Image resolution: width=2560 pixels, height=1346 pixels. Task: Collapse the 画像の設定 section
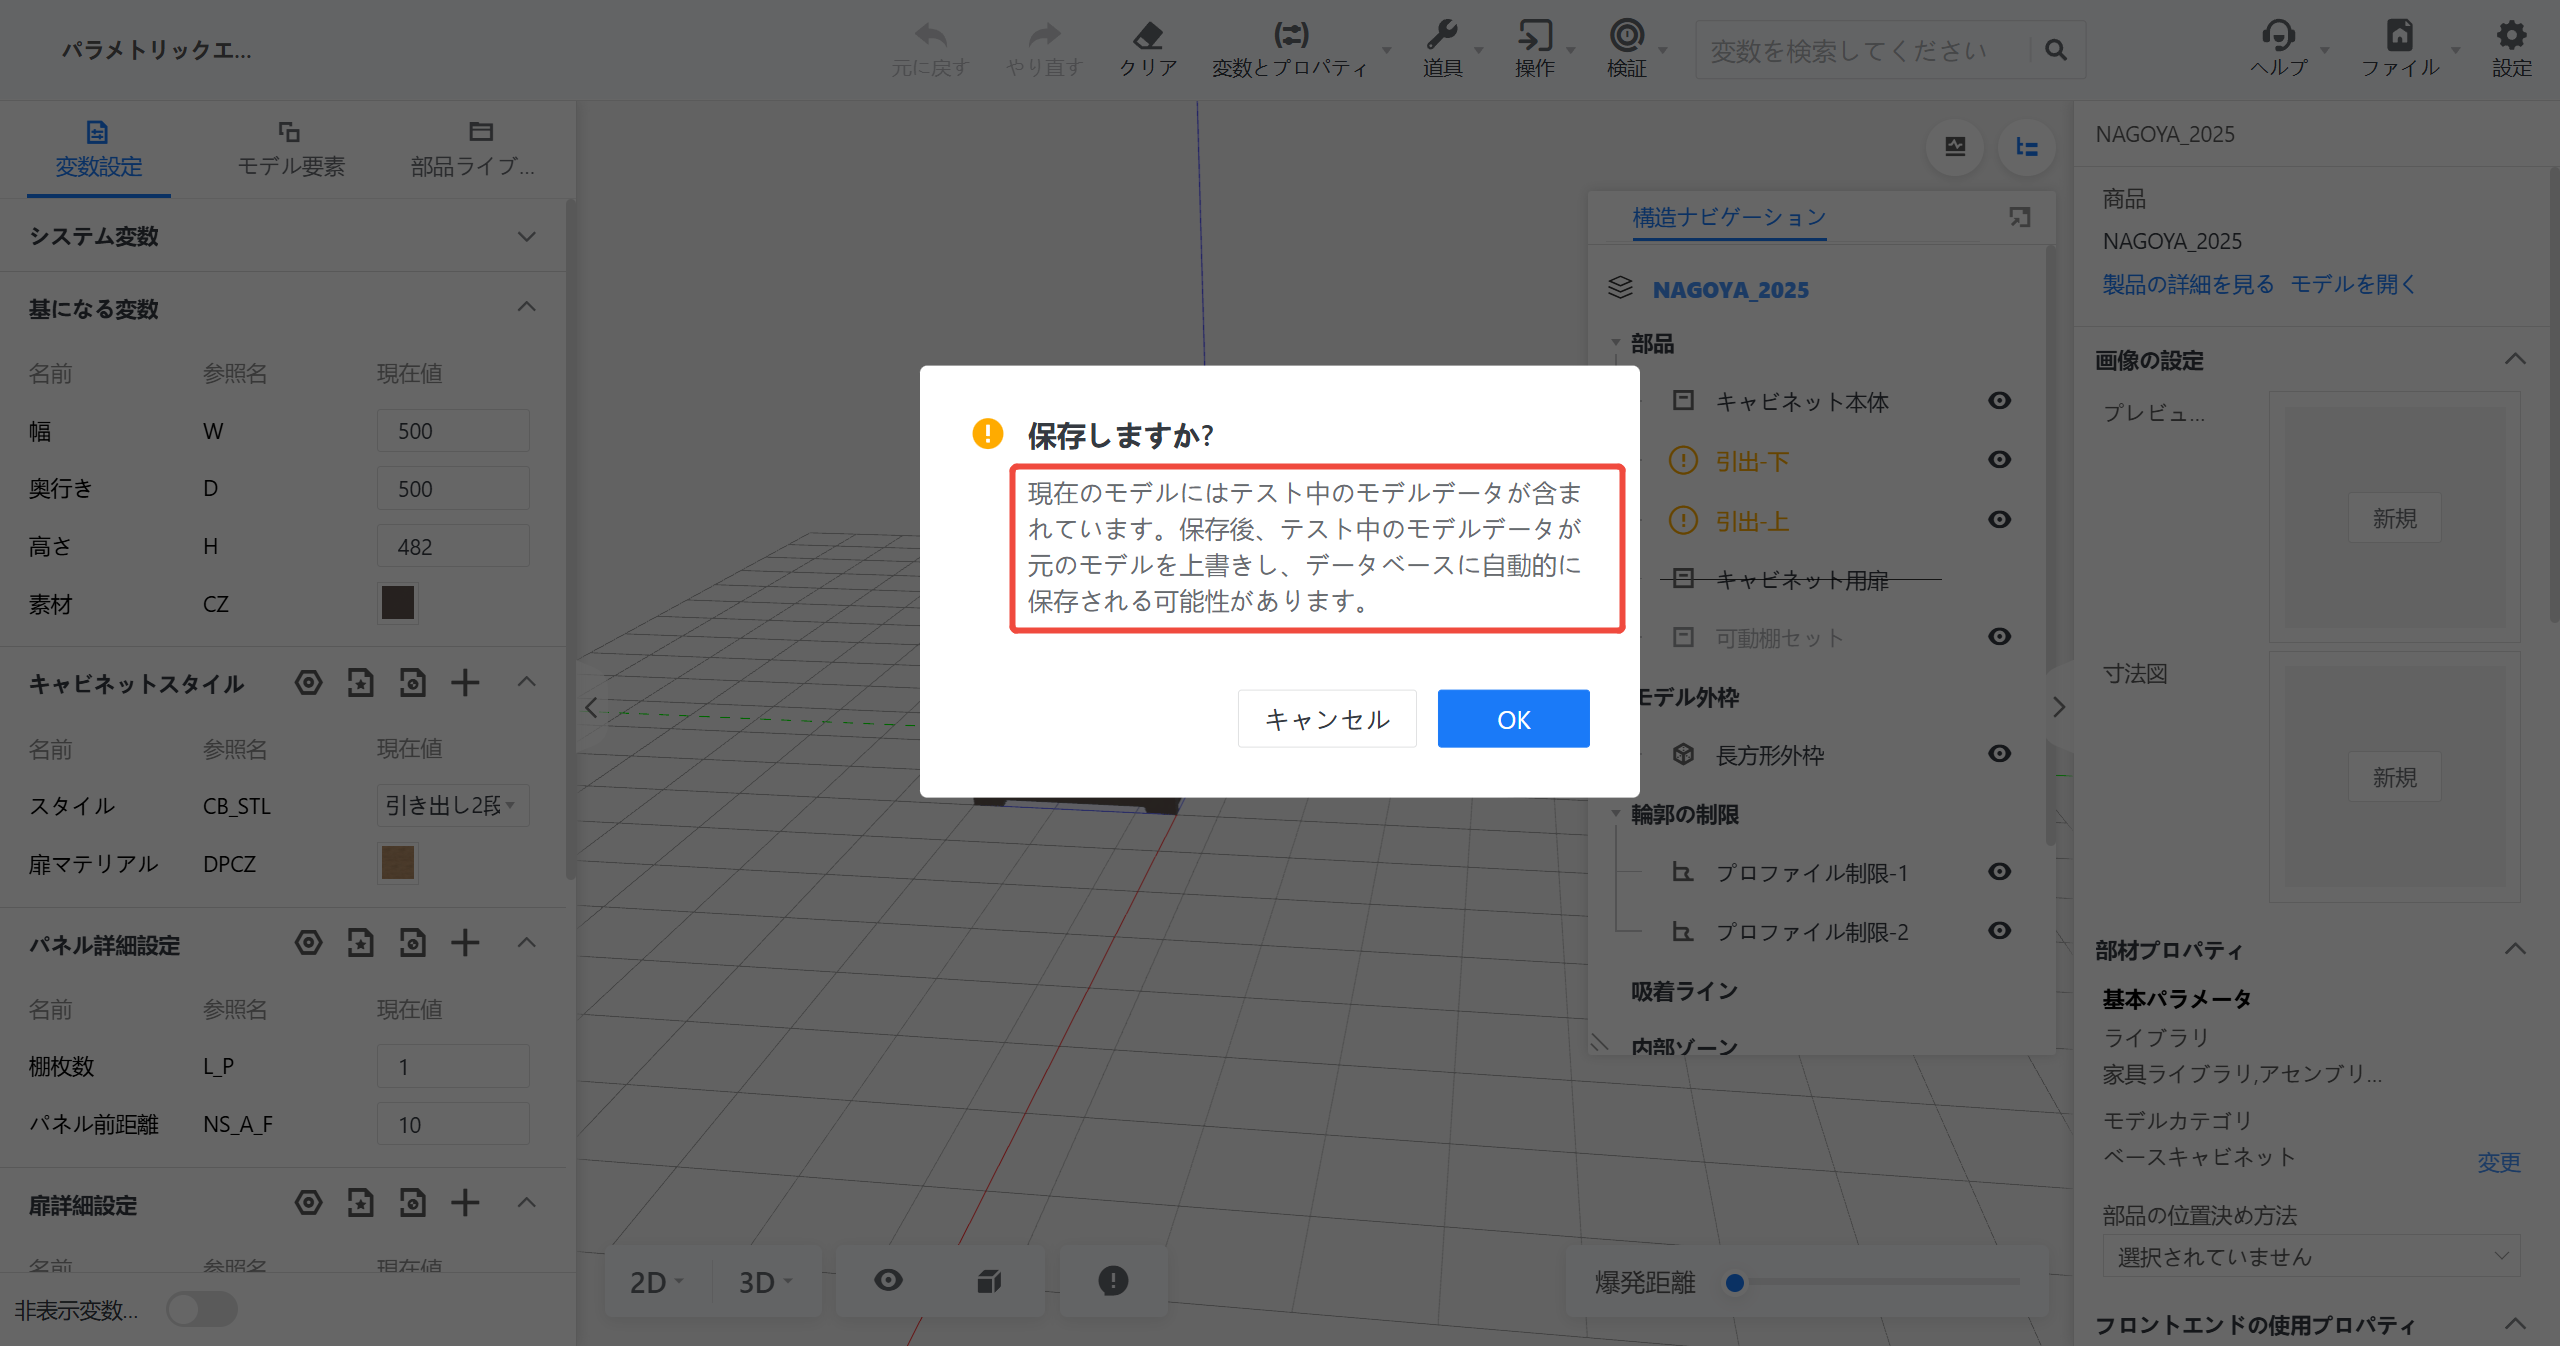pyautogui.click(x=2515, y=359)
